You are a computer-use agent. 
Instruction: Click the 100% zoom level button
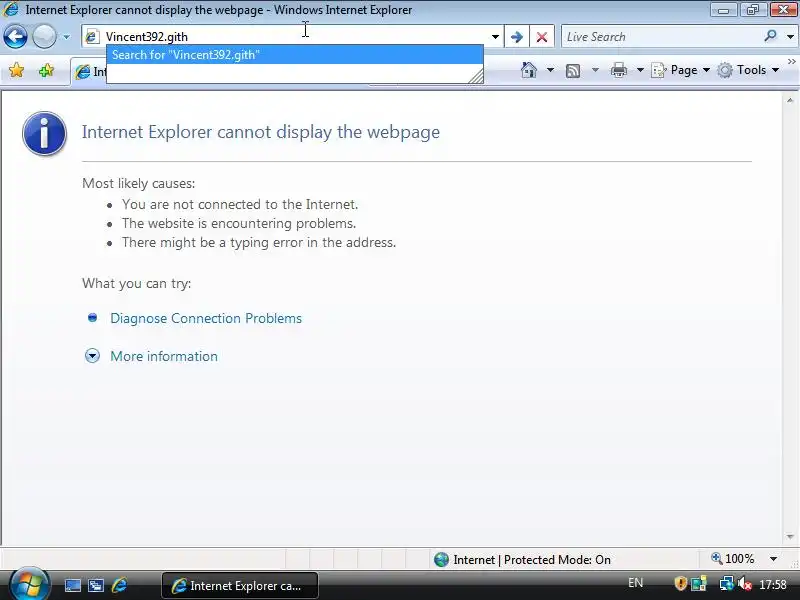tap(733, 559)
